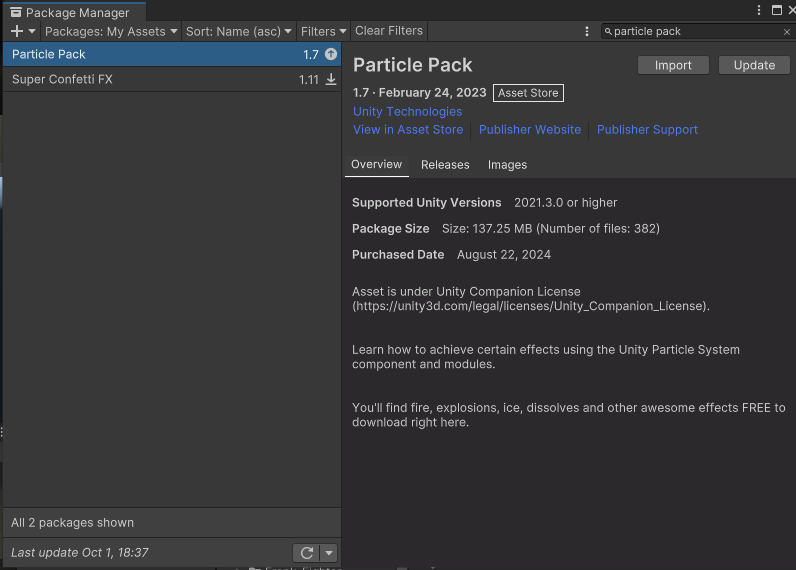This screenshot has width=796, height=570.
Task: Switch to the Overview tab
Action: [x=377, y=164]
